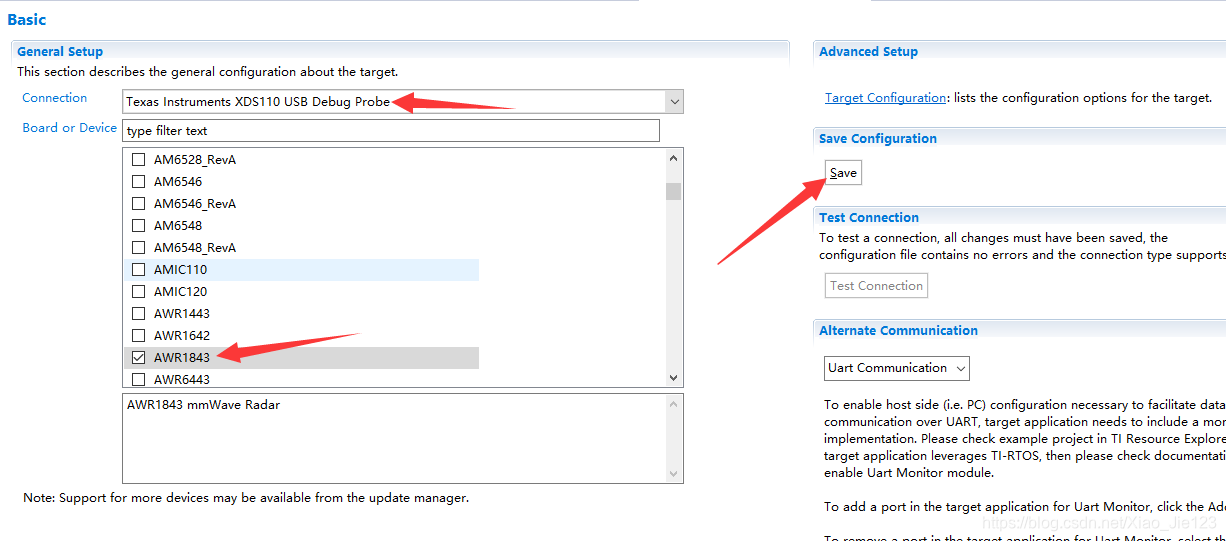Click the Test Connection section header
The width and height of the screenshot is (1226, 541).
coord(869,218)
